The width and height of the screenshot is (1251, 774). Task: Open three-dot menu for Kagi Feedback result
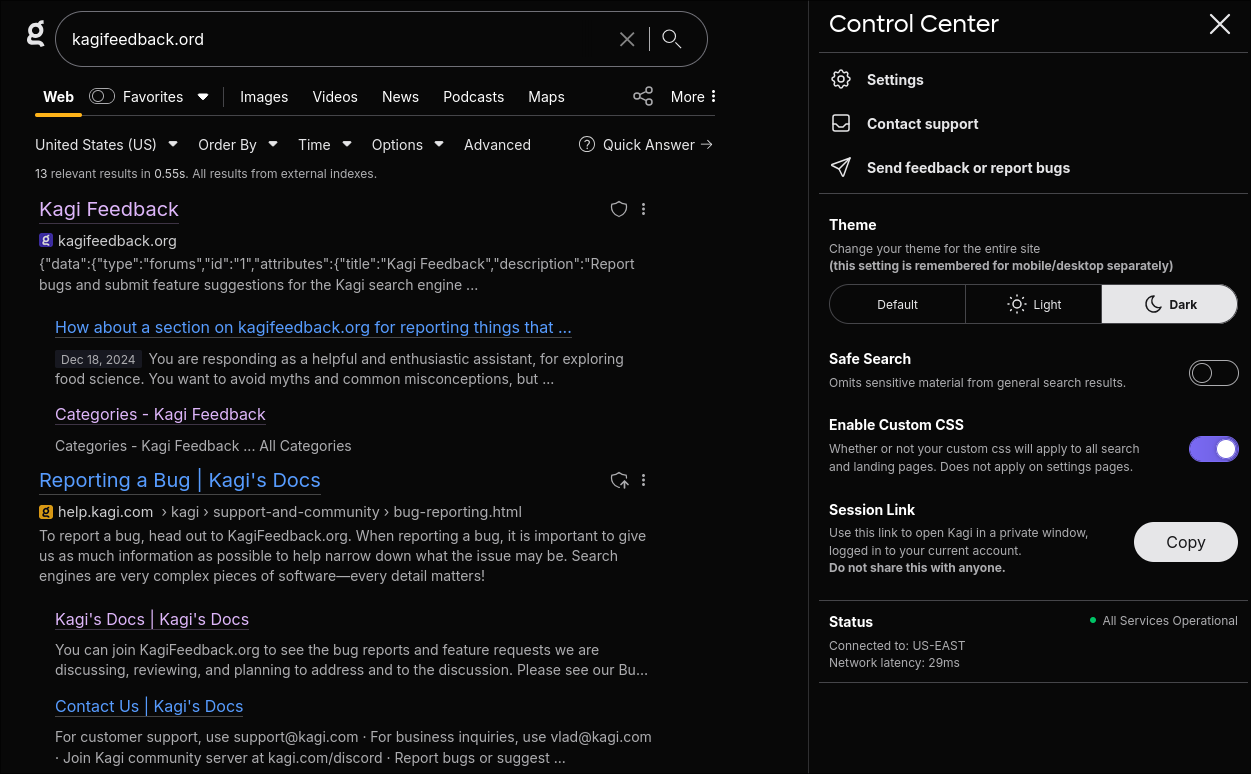[644, 209]
